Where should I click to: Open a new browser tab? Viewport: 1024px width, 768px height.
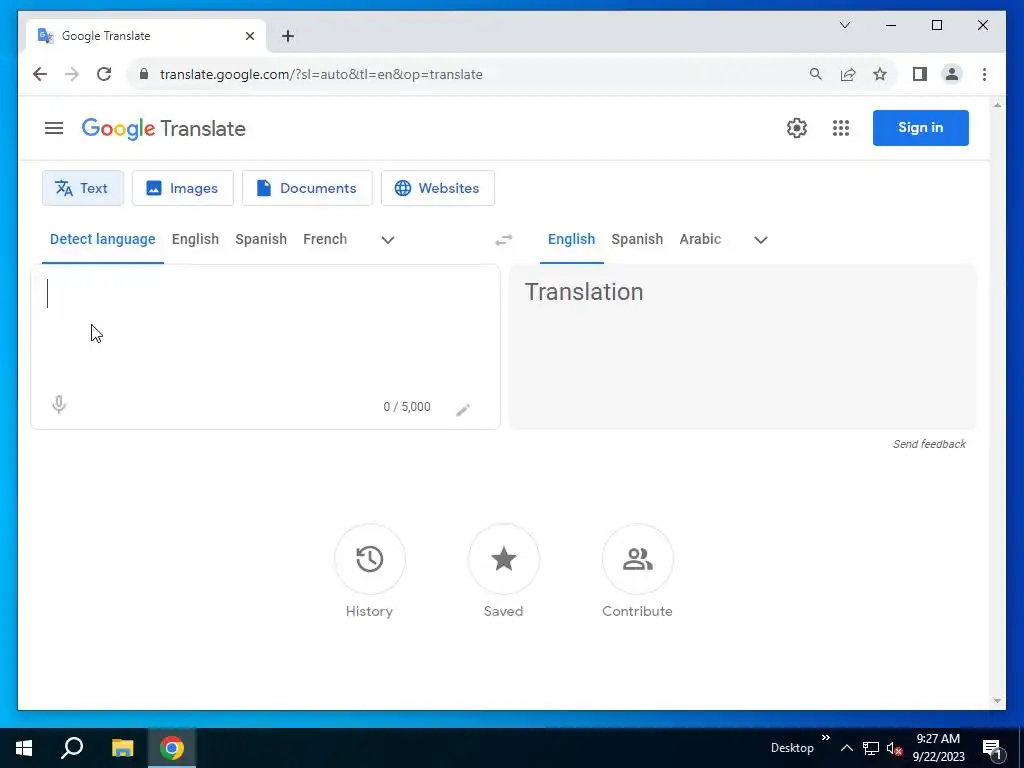pos(288,36)
